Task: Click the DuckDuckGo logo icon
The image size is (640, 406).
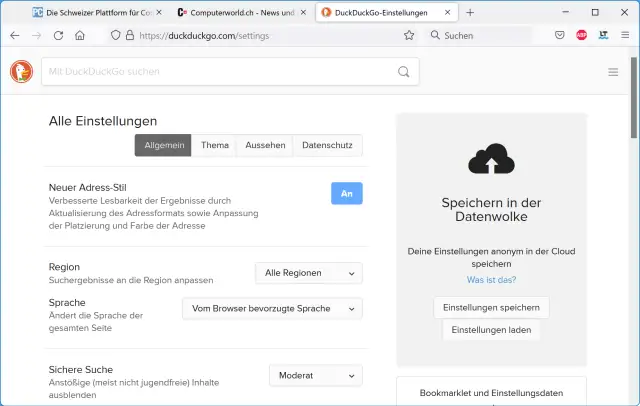Action: tap(21, 71)
